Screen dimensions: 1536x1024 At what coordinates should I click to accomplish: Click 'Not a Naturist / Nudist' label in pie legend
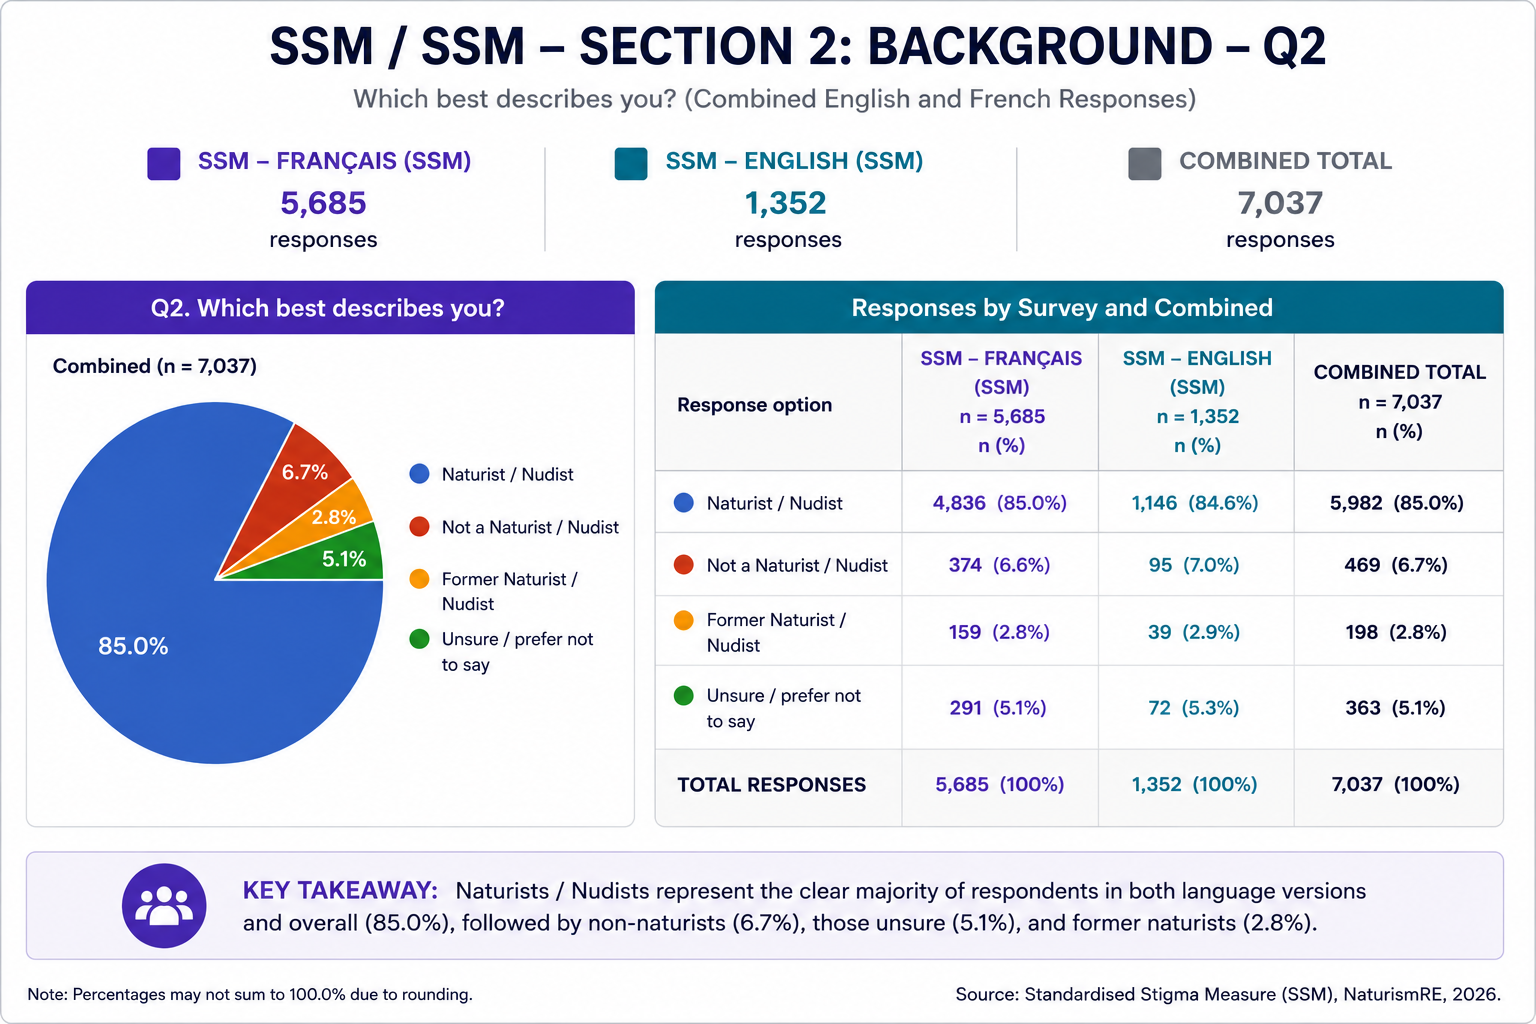point(530,527)
